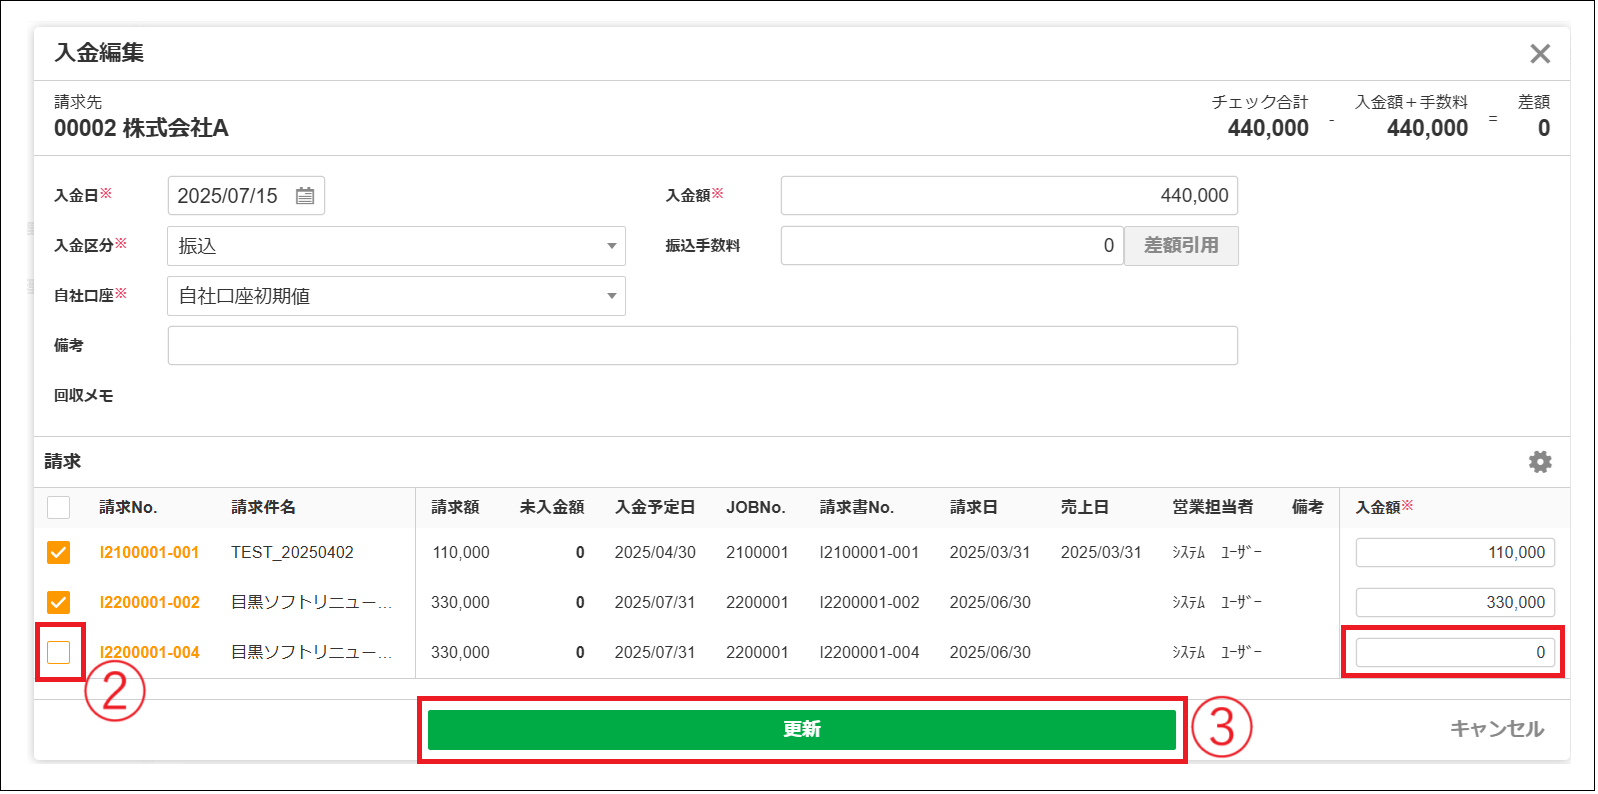Check the I2200001-004 row checkbox

59,652
